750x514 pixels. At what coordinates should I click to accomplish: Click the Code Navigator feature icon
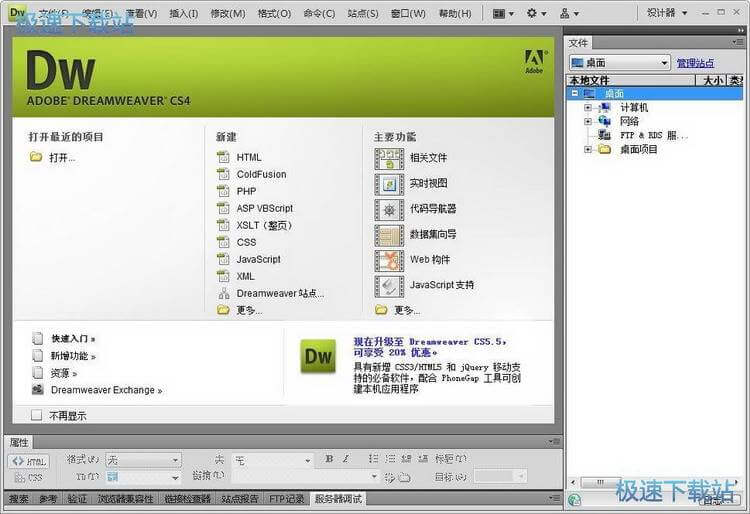click(x=389, y=209)
